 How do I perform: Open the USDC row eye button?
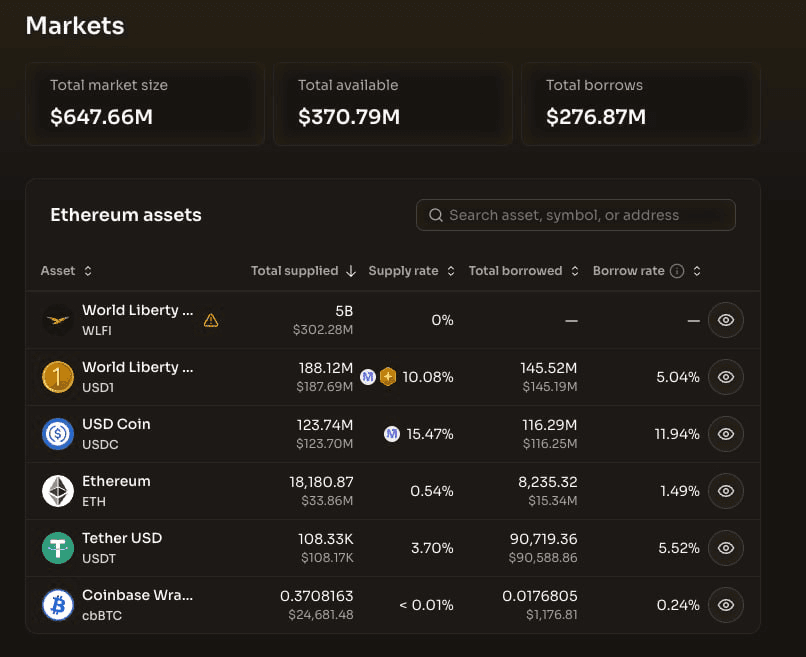725,434
